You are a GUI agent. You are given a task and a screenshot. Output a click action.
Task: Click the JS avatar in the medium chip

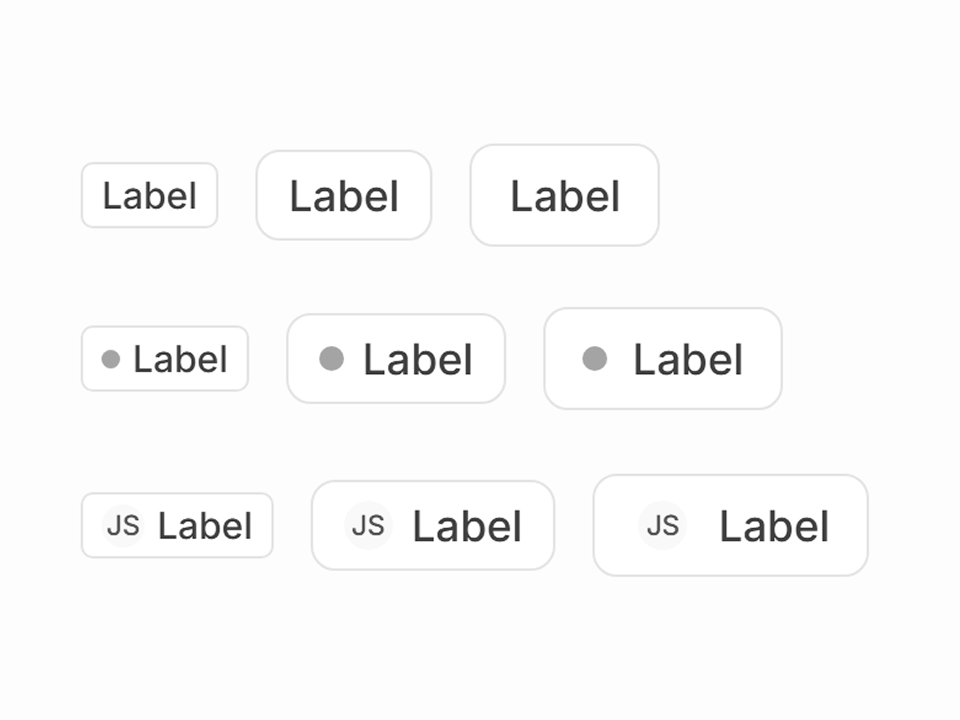(x=368, y=525)
